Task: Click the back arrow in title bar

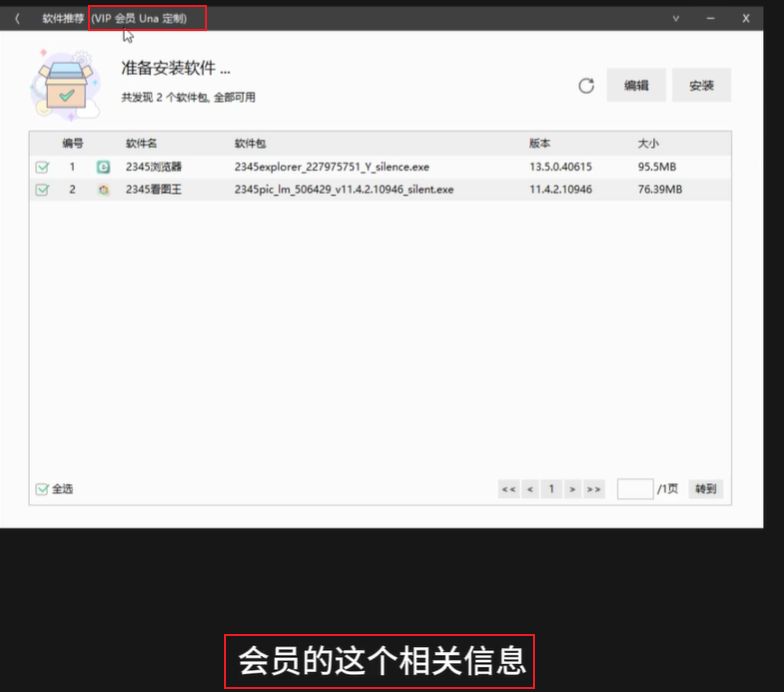Action: 17,19
